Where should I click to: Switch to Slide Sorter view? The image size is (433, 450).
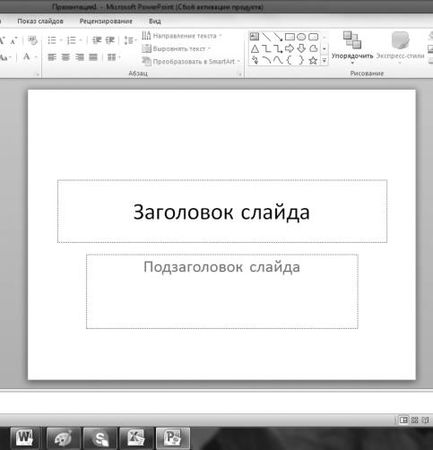tap(415, 420)
